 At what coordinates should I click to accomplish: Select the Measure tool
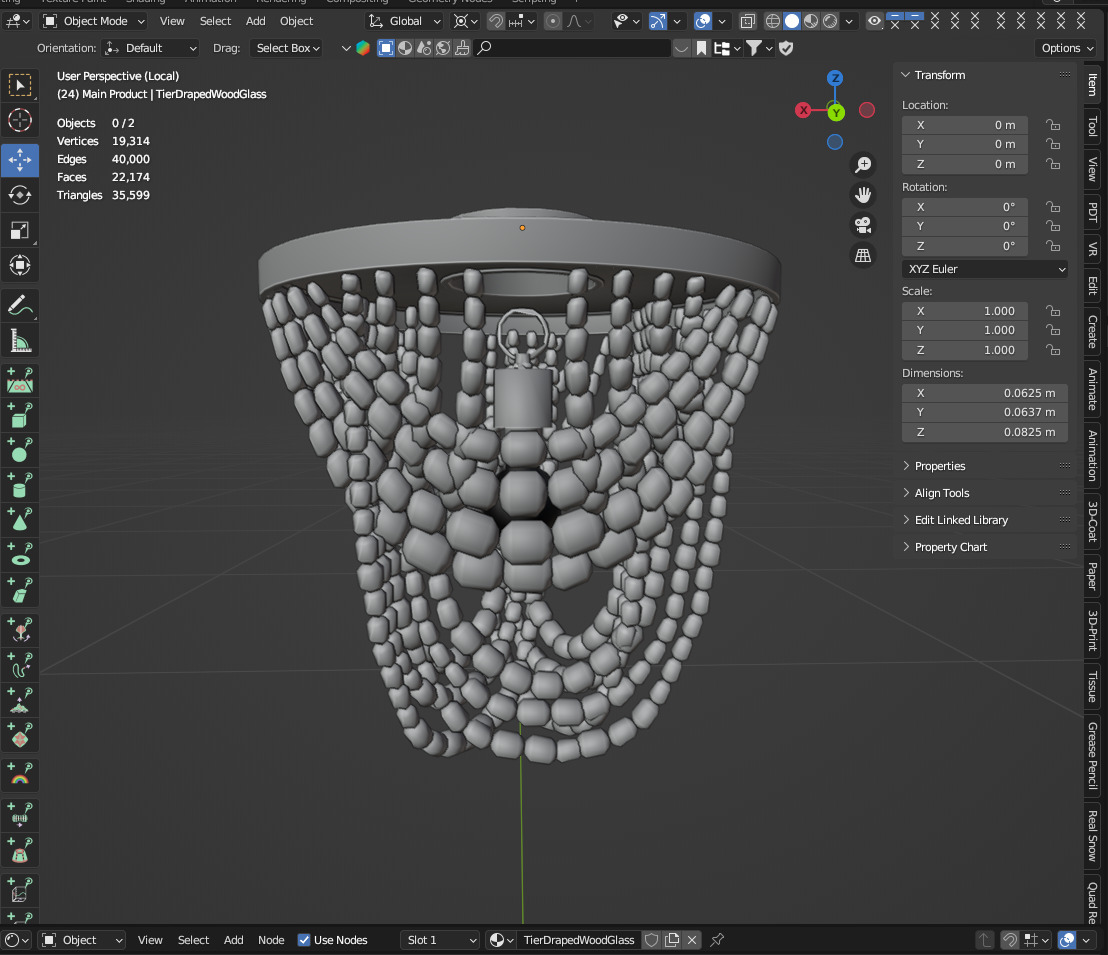(20, 341)
